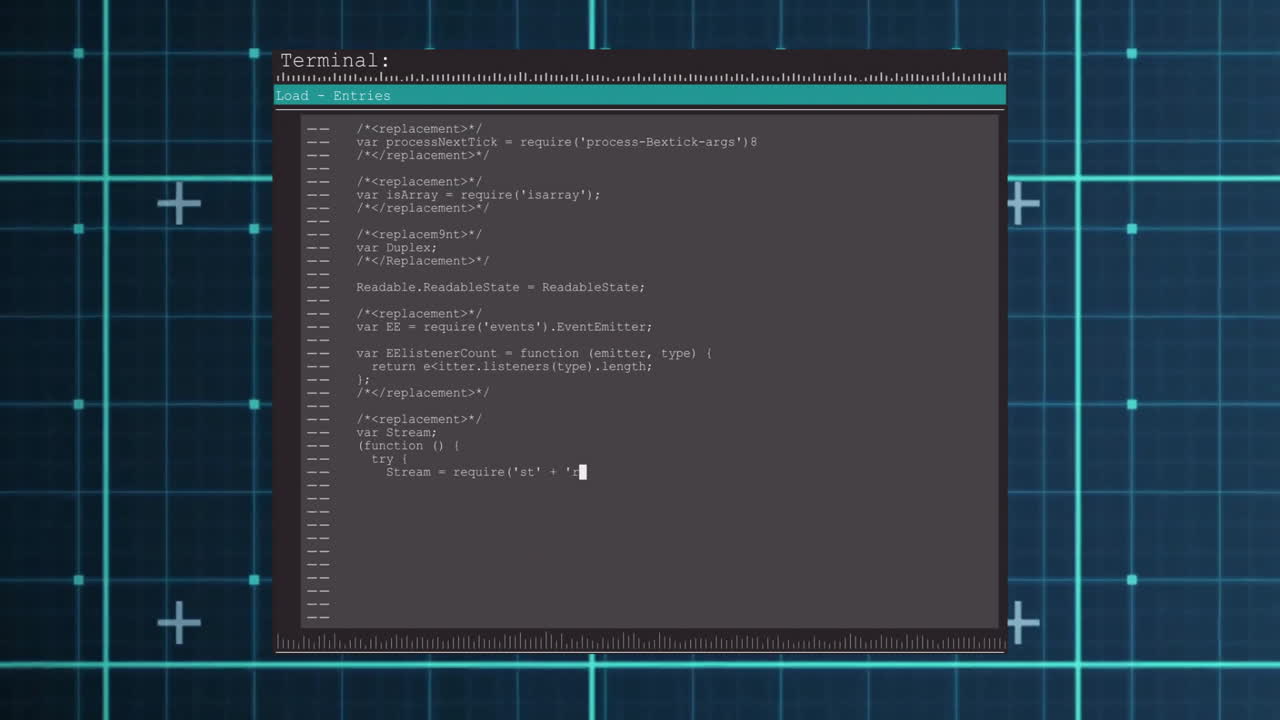
Task: Click the Terminal: window title
Action: point(335,61)
